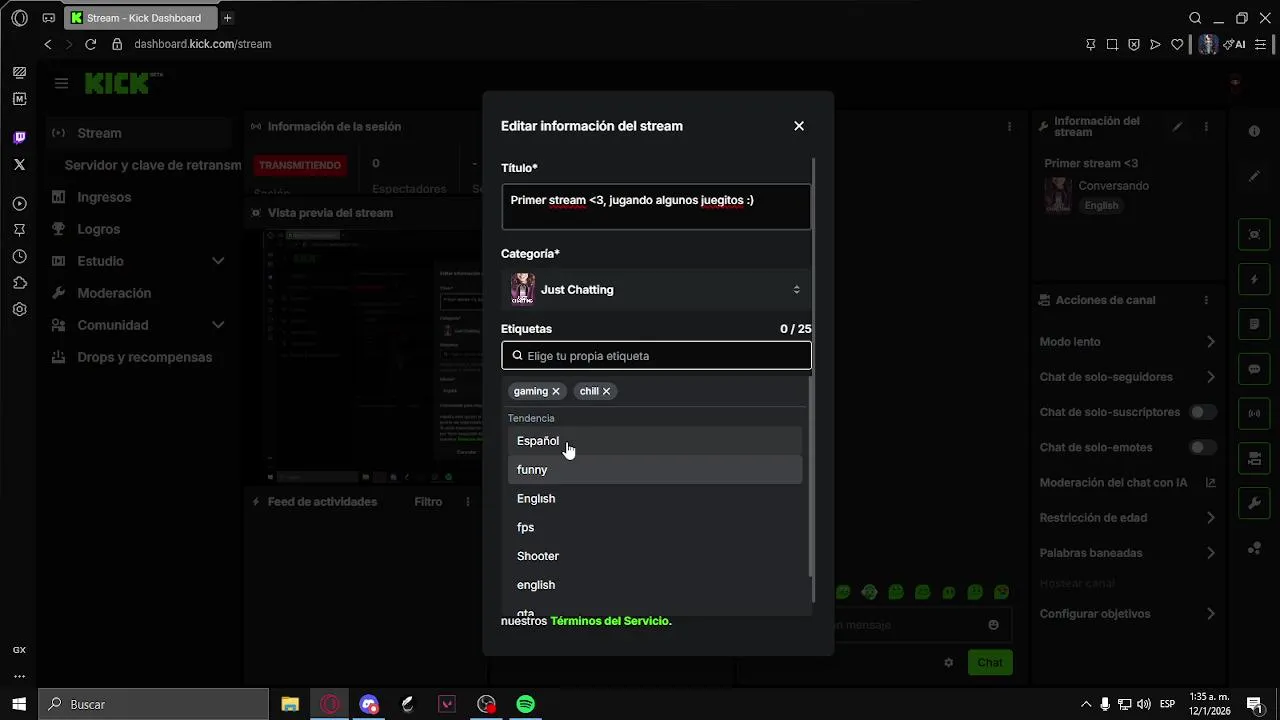Open chat settings gear icon
1280x720 pixels.
tap(949, 662)
